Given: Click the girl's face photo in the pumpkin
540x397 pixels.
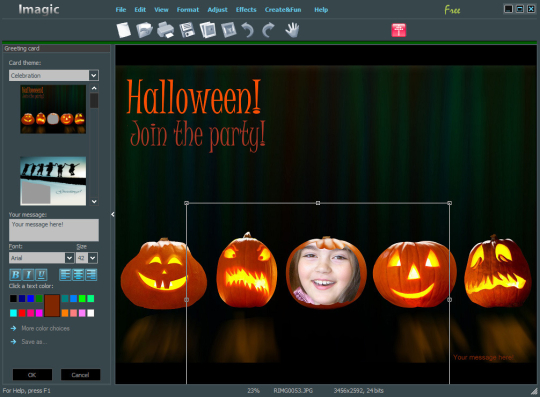Looking at the screenshot, I should (325, 274).
